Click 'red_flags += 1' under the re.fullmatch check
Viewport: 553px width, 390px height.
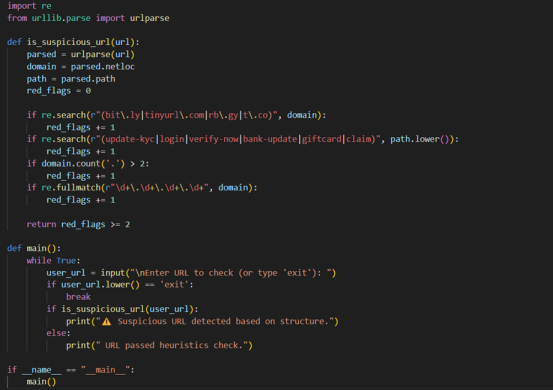click(x=81, y=200)
